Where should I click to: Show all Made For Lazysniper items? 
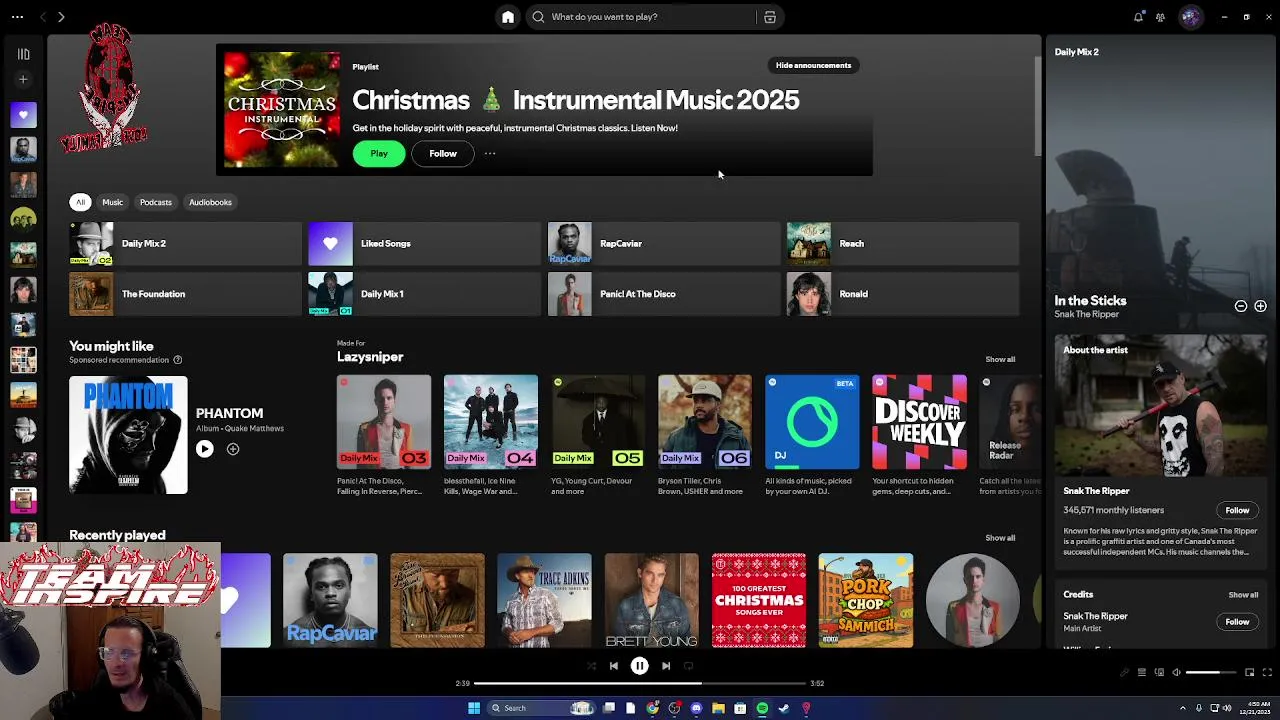1000,360
